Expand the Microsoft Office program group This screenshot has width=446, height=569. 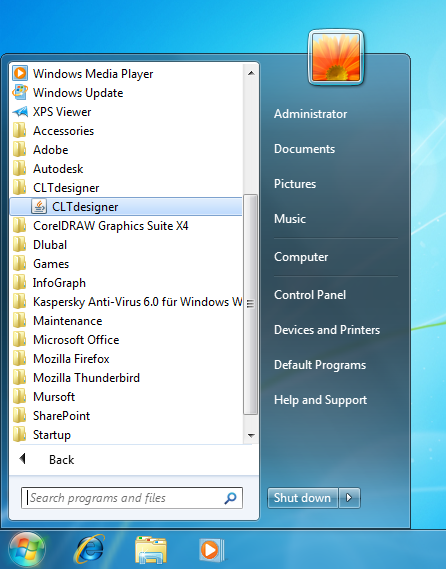coord(126,339)
